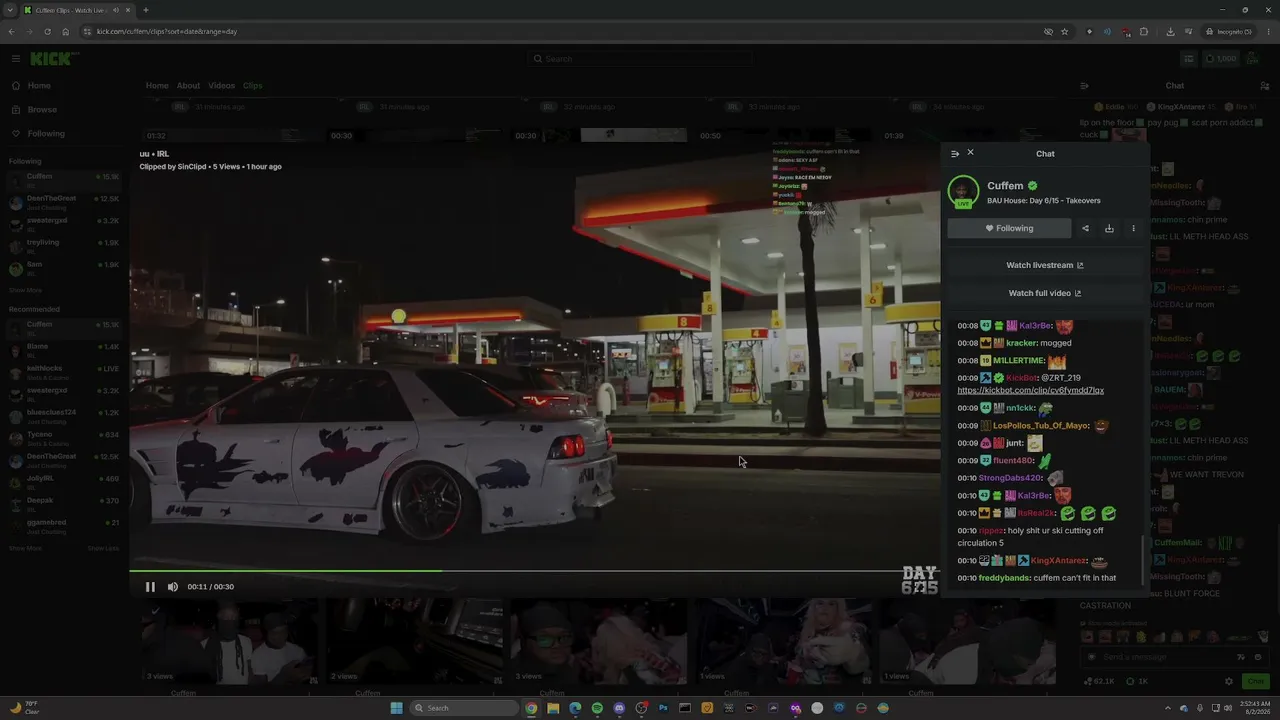Image resolution: width=1280 pixels, height=720 pixels.
Task: Open the Chrome tab search dropdown
Action: 10,10
